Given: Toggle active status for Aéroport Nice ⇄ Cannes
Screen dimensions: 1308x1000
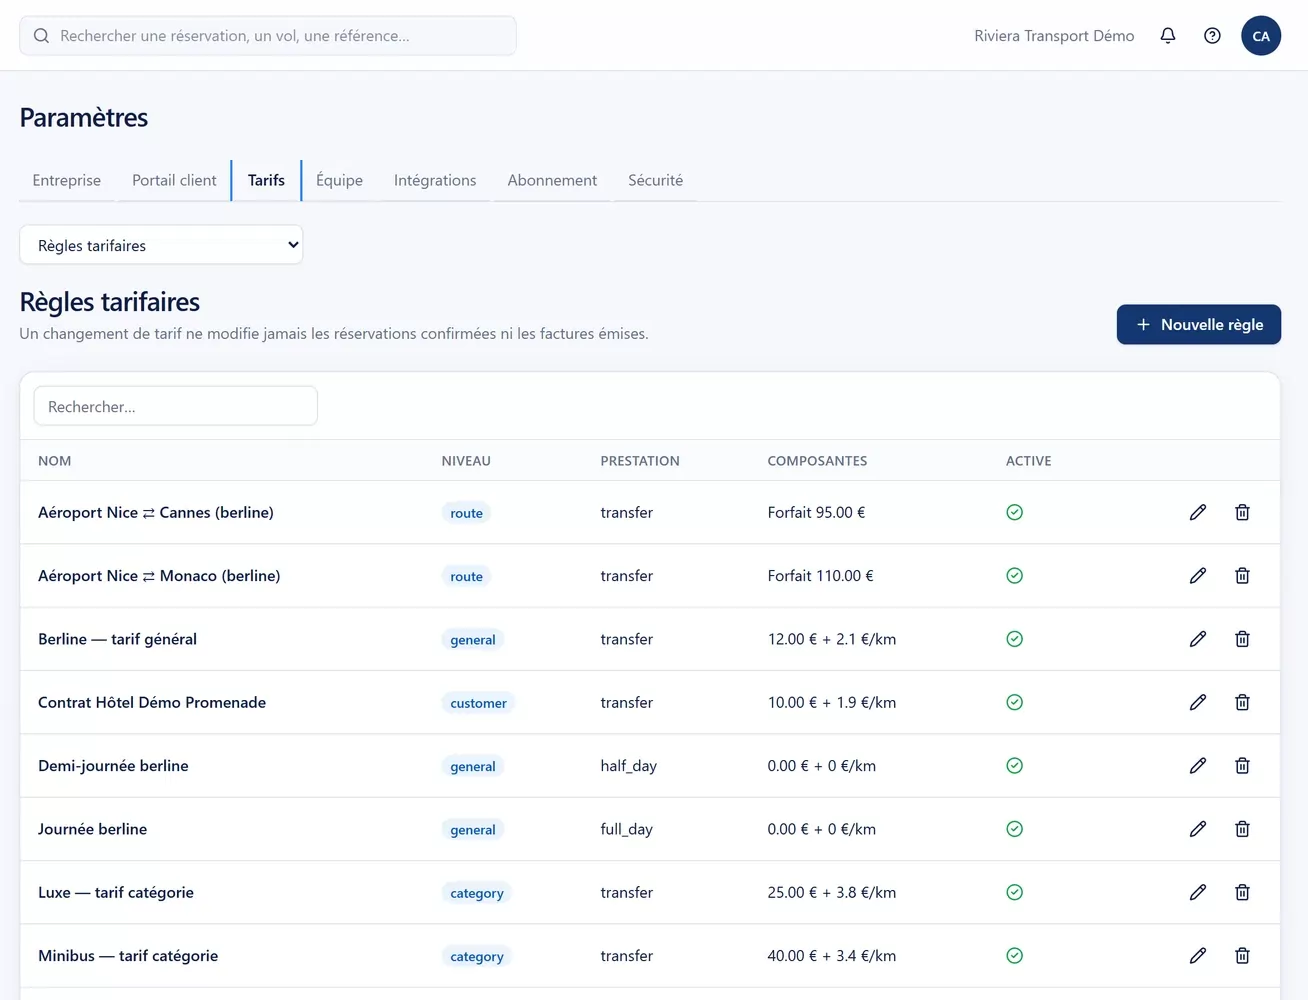Looking at the screenshot, I should coord(1014,512).
